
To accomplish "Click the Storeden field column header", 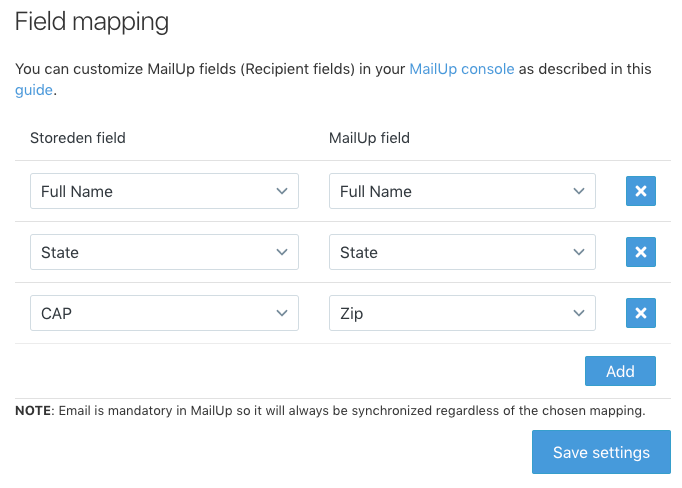I will pyautogui.click(x=78, y=138).
